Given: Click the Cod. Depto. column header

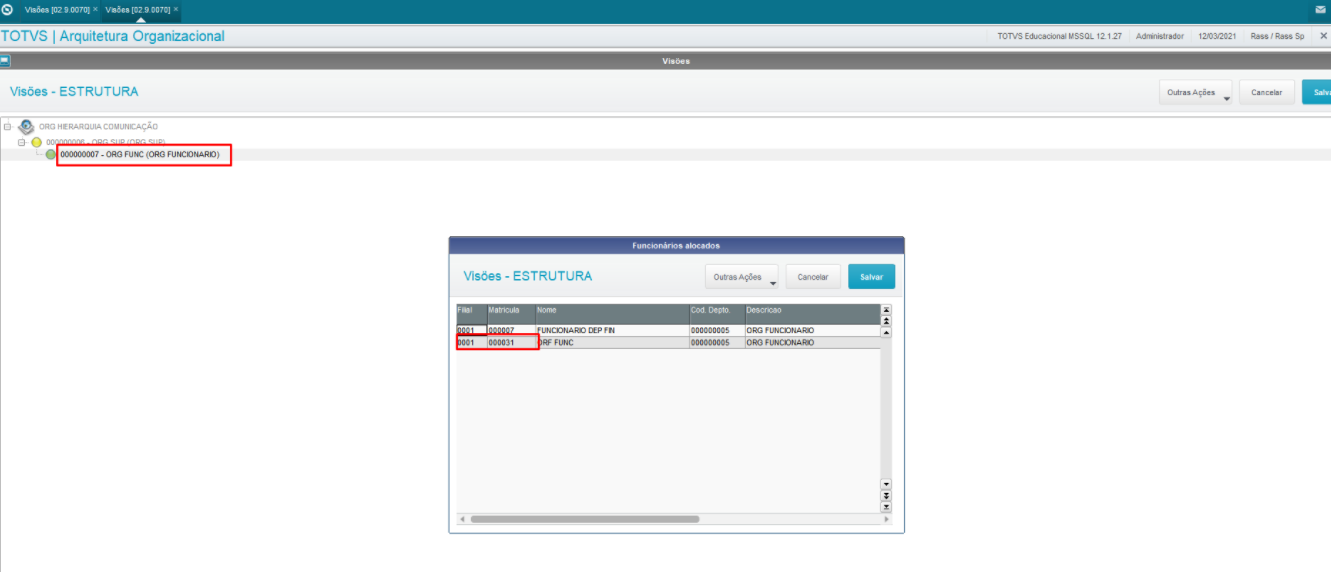Looking at the screenshot, I should click(717, 314).
